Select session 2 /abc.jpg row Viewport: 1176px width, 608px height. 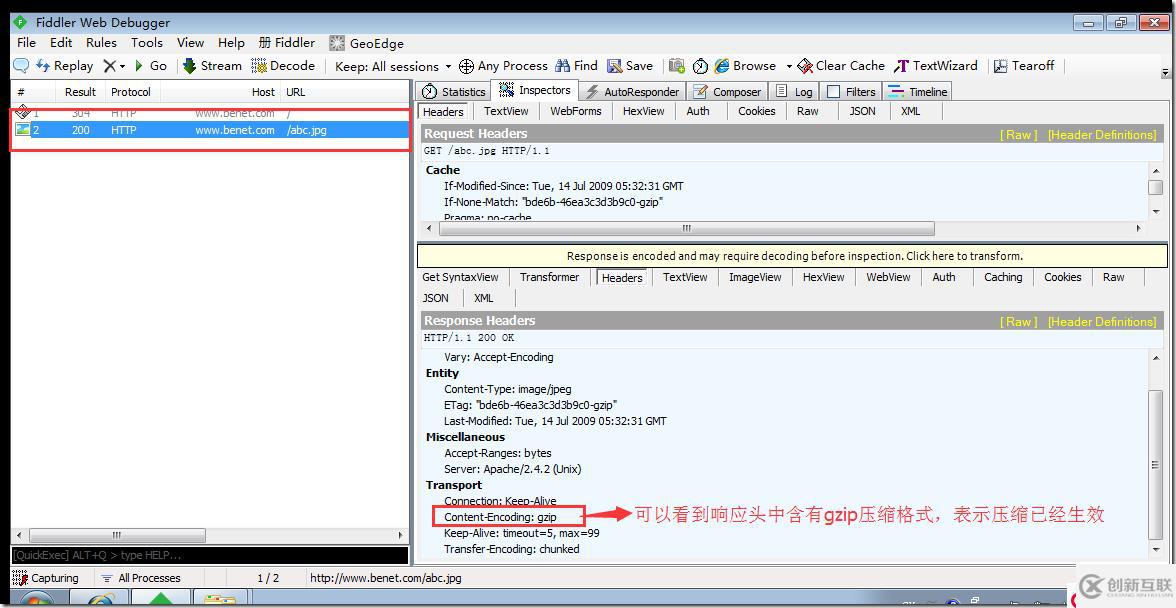(211, 130)
